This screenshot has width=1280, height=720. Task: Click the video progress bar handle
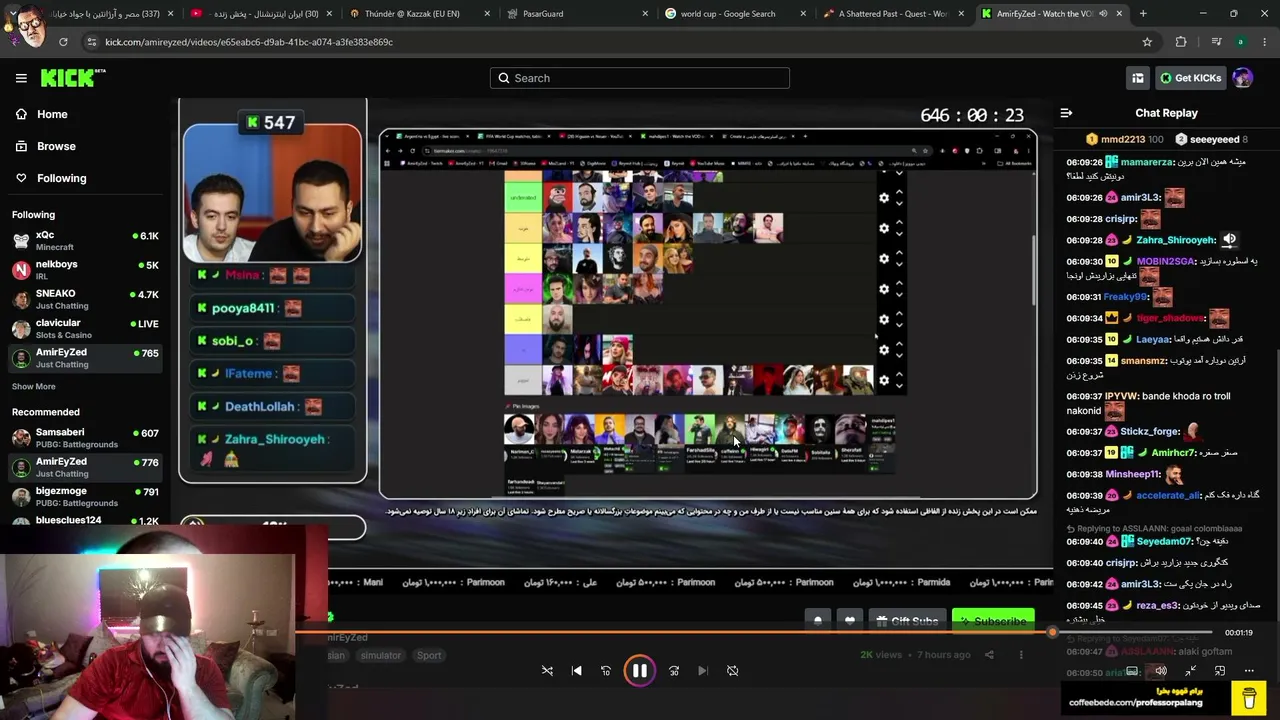[1052, 632]
